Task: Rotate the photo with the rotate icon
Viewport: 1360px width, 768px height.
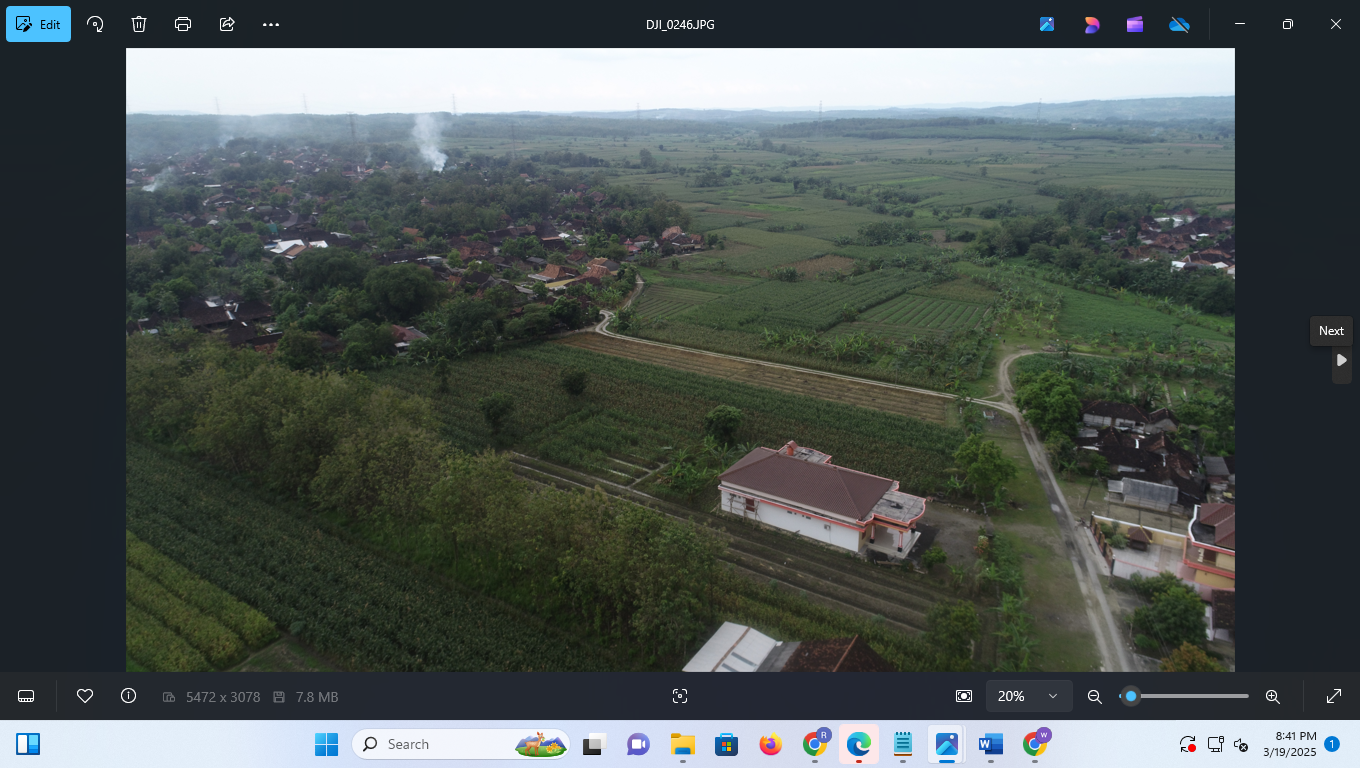Action: (95, 24)
